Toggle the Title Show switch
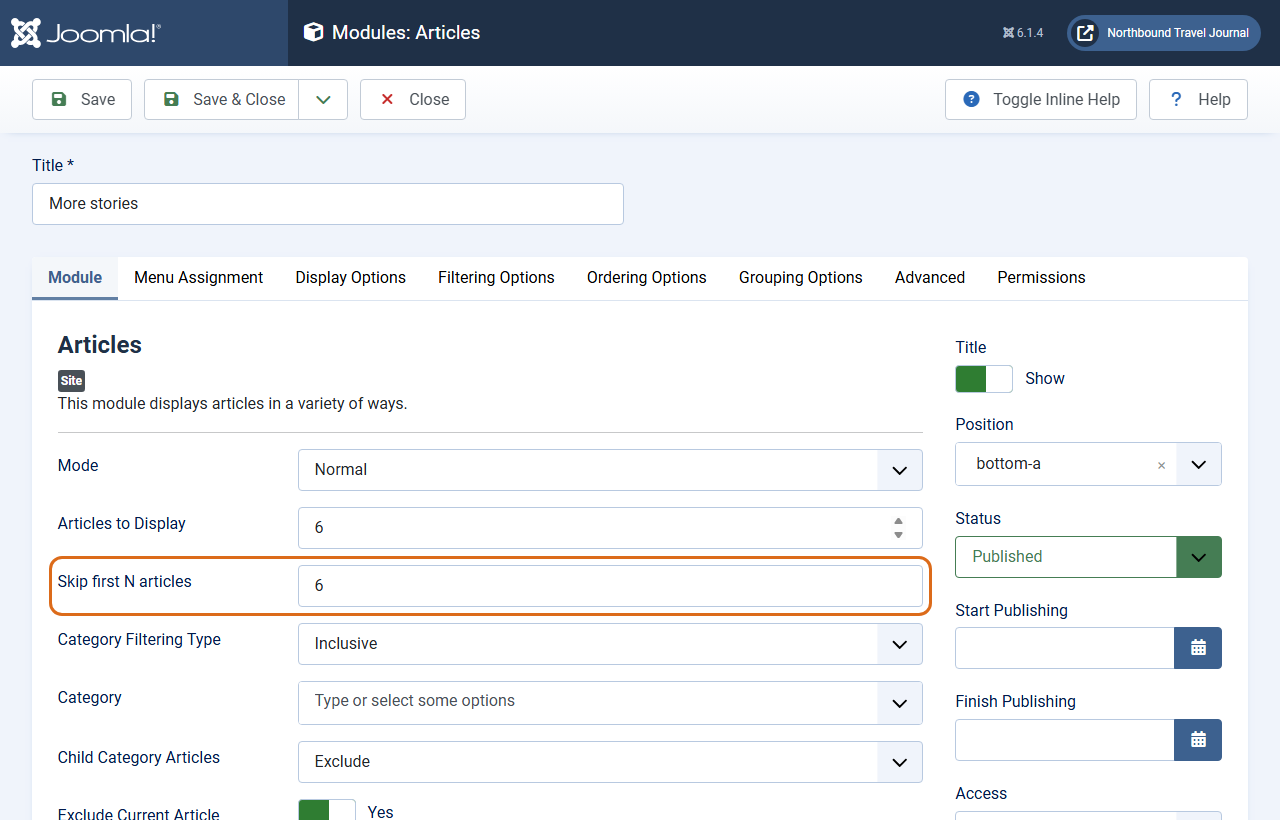This screenshot has height=820, width=1280. point(984,379)
